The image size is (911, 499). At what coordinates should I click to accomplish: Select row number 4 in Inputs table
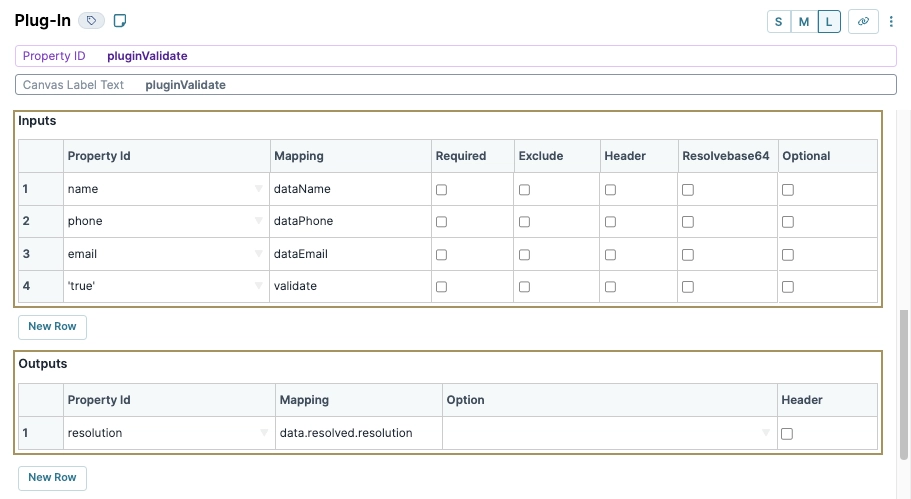coord(41,286)
